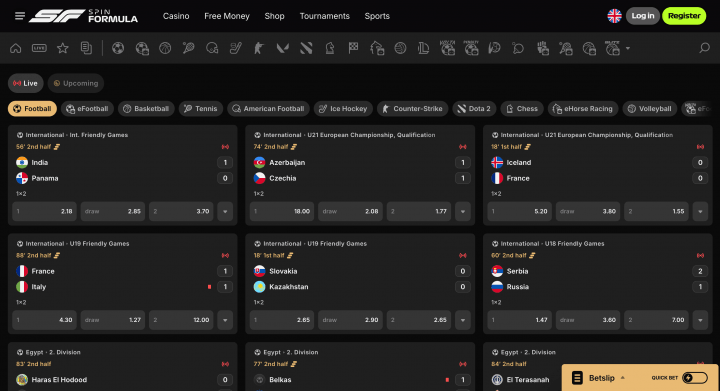Image resolution: width=720 pixels, height=391 pixels.
Task: Select the eHorse Racing toolbar icon
Action: (x=377, y=48)
